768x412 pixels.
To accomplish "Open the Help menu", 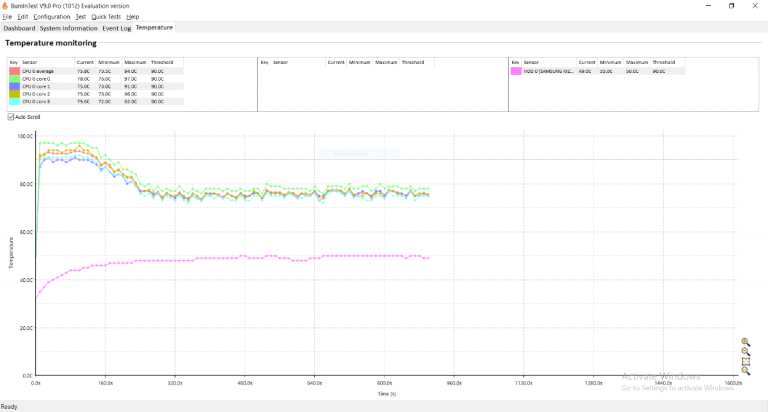I will [132, 17].
